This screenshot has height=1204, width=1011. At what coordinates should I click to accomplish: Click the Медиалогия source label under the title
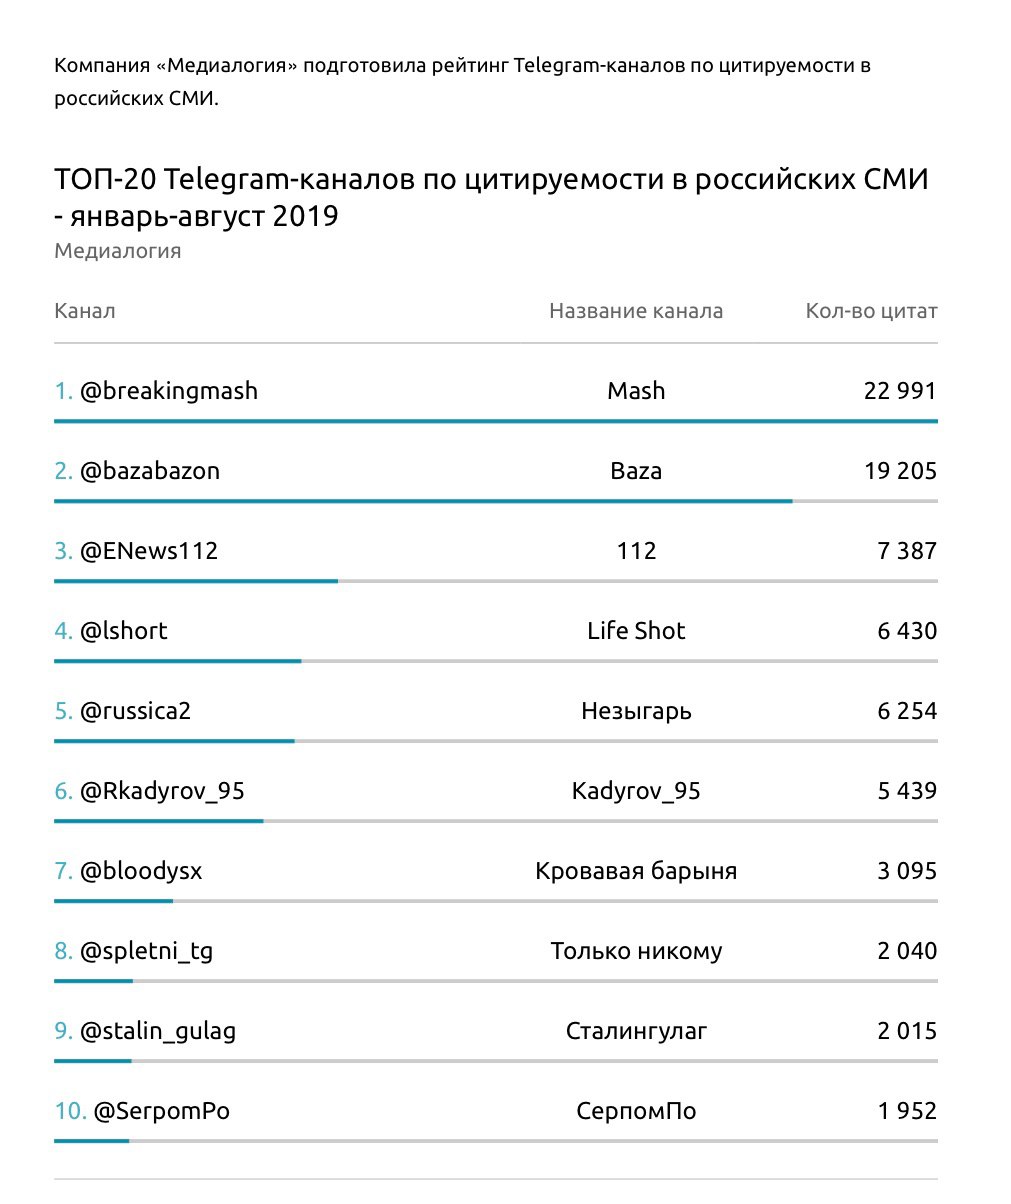(x=118, y=251)
